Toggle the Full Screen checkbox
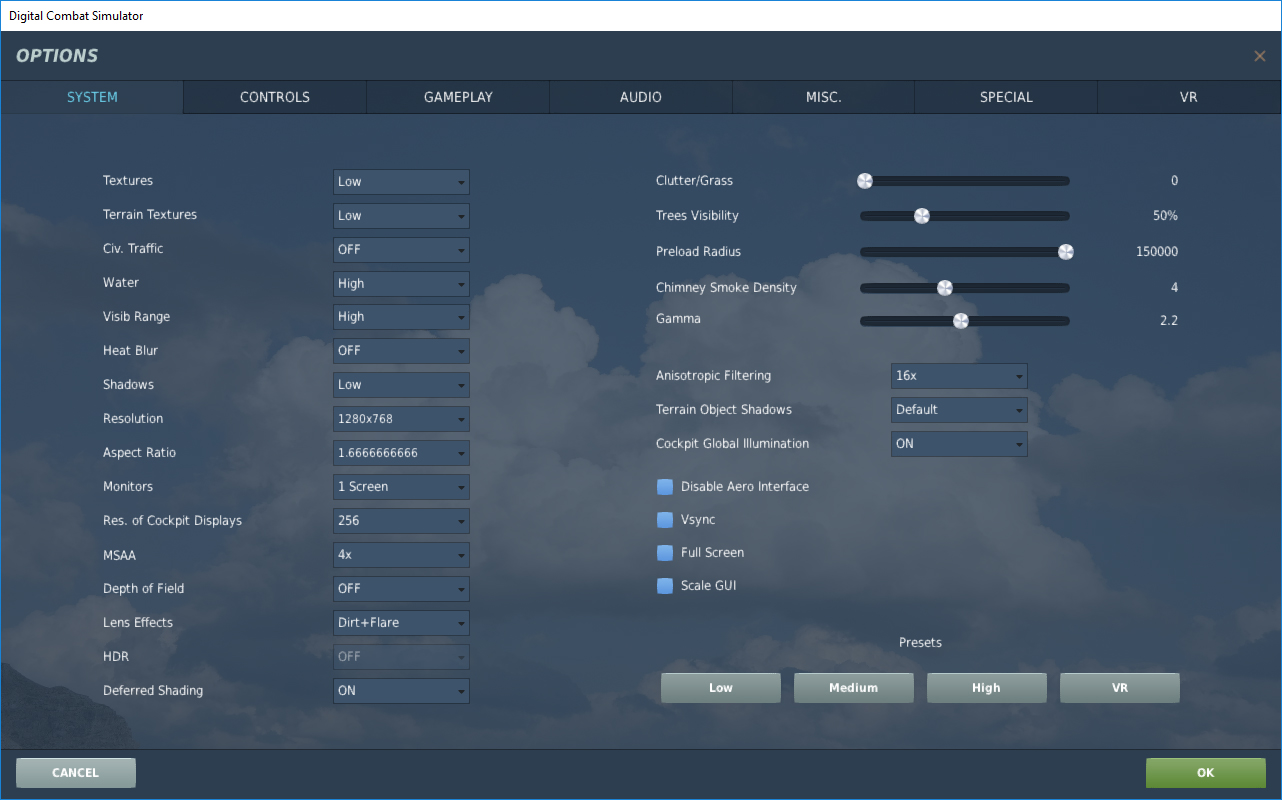Viewport: 1282px width, 800px height. click(665, 553)
